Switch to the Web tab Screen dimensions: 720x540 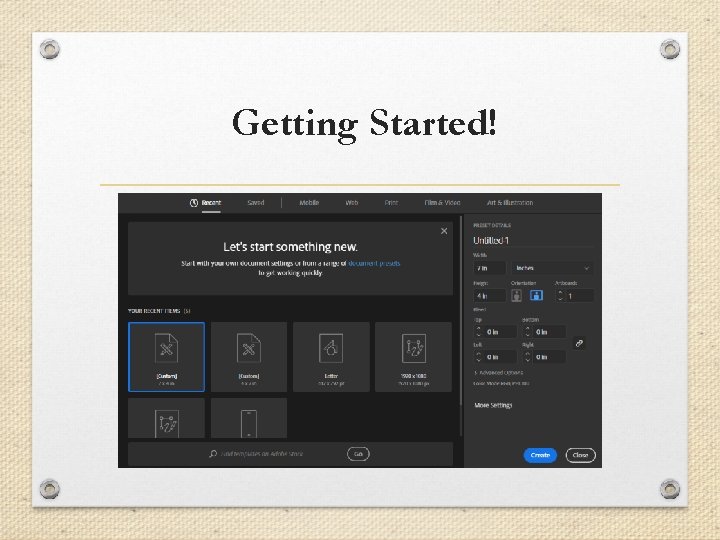click(x=352, y=202)
